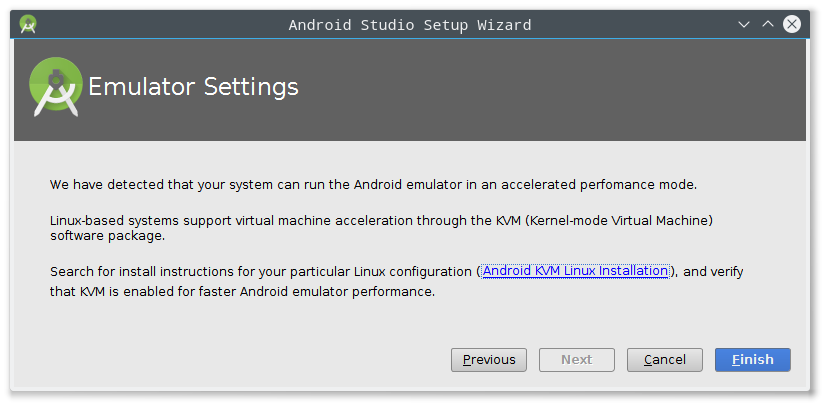Click the "and verify" text after the link
Screen dimensions: 826x407
tap(713, 272)
